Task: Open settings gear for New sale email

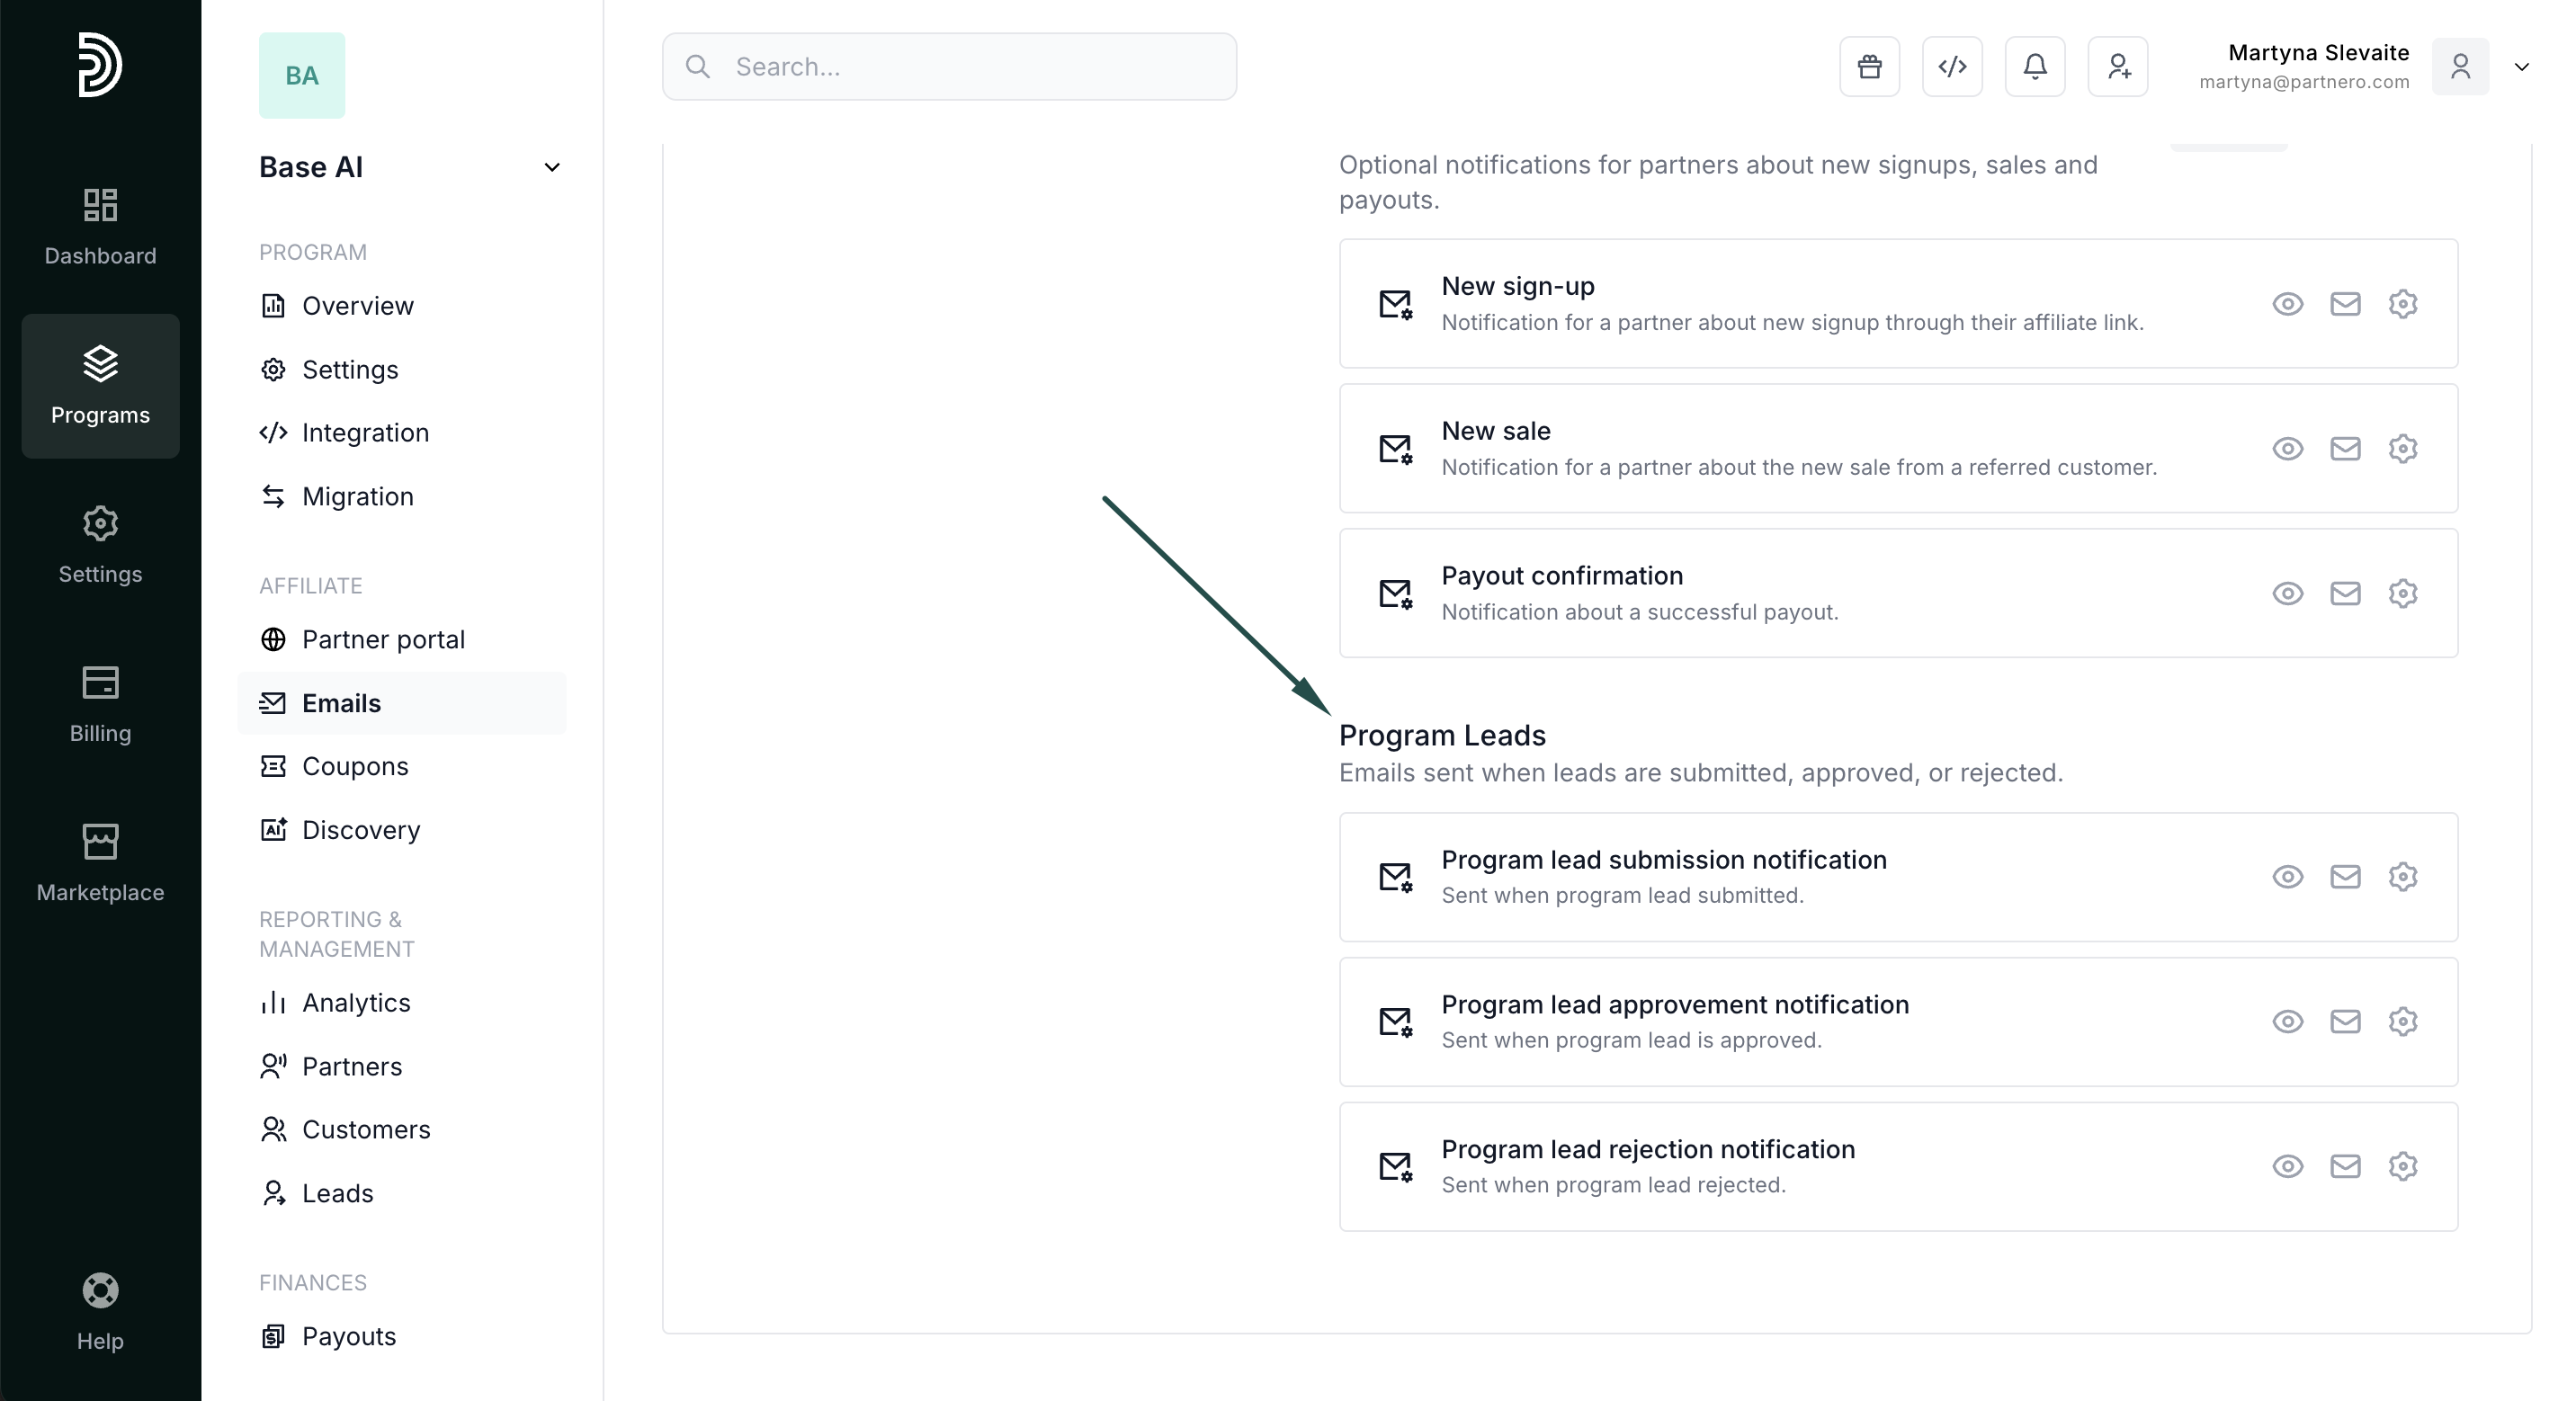Action: click(2403, 449)
